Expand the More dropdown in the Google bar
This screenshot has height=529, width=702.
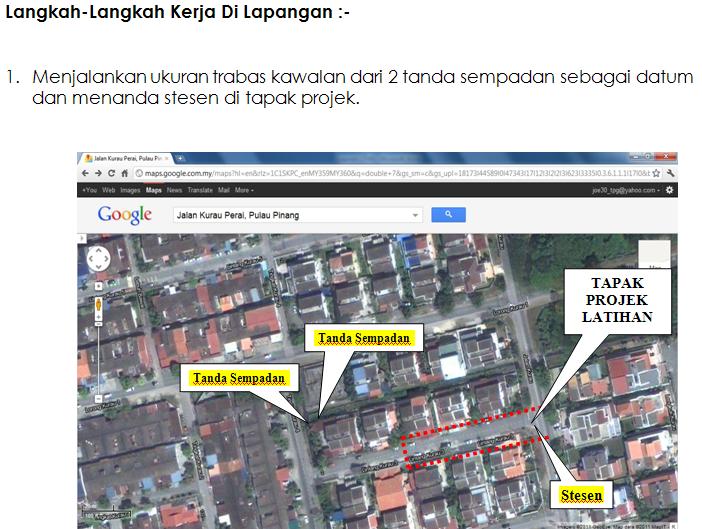click(244, 190)
